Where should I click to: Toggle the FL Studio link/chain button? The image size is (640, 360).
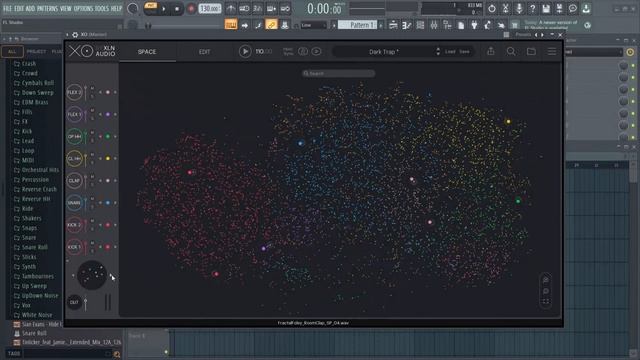tap(271, 25)
